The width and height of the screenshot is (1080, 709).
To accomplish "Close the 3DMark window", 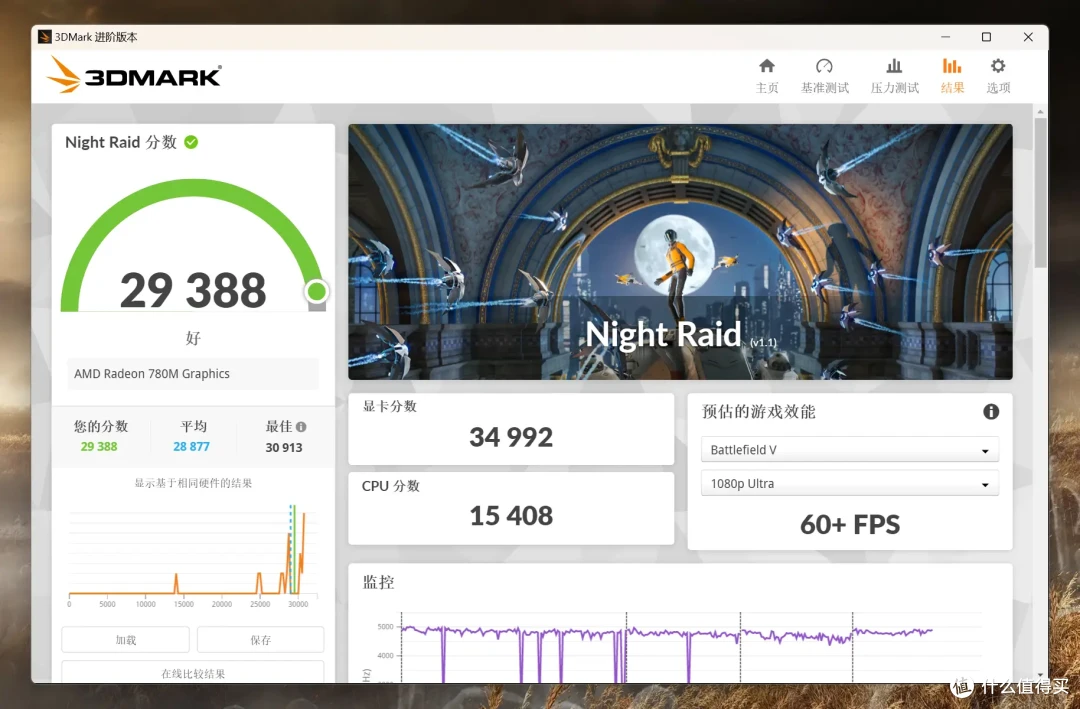I will pos(1028,37).
